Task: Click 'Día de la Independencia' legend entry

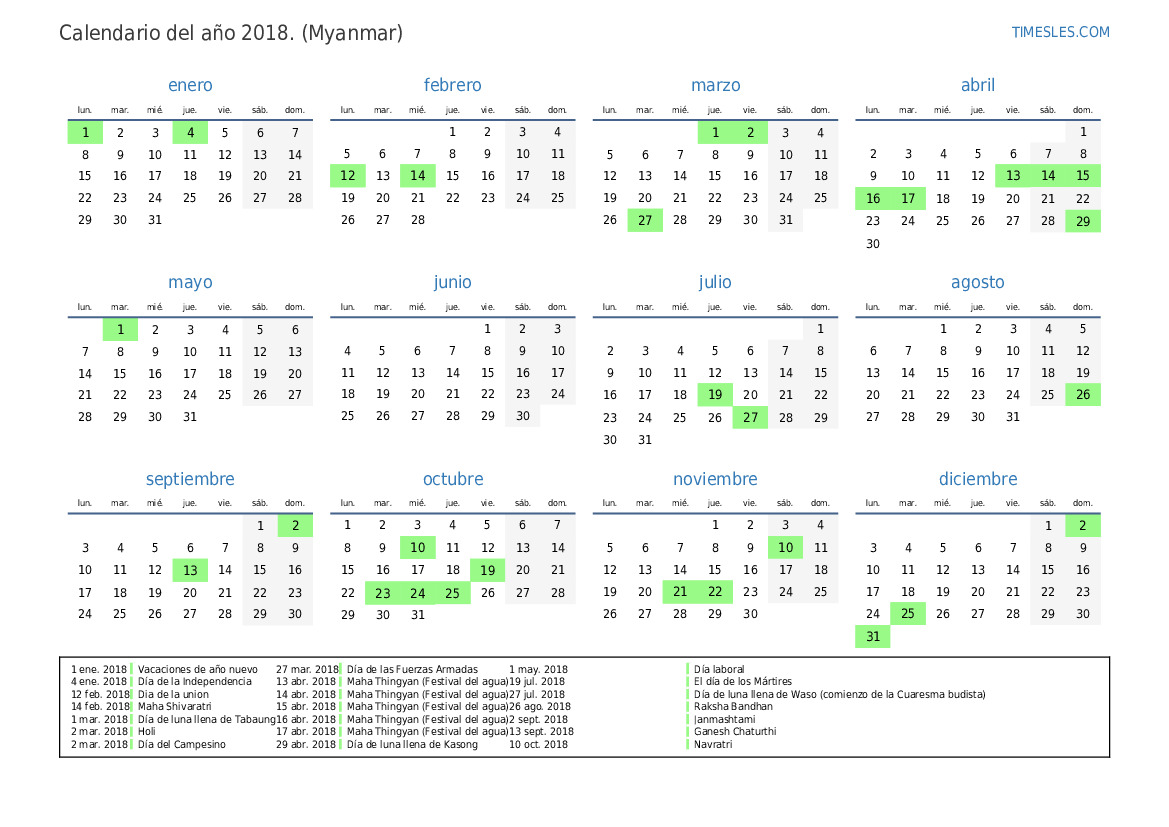Action: pos(195,682)
